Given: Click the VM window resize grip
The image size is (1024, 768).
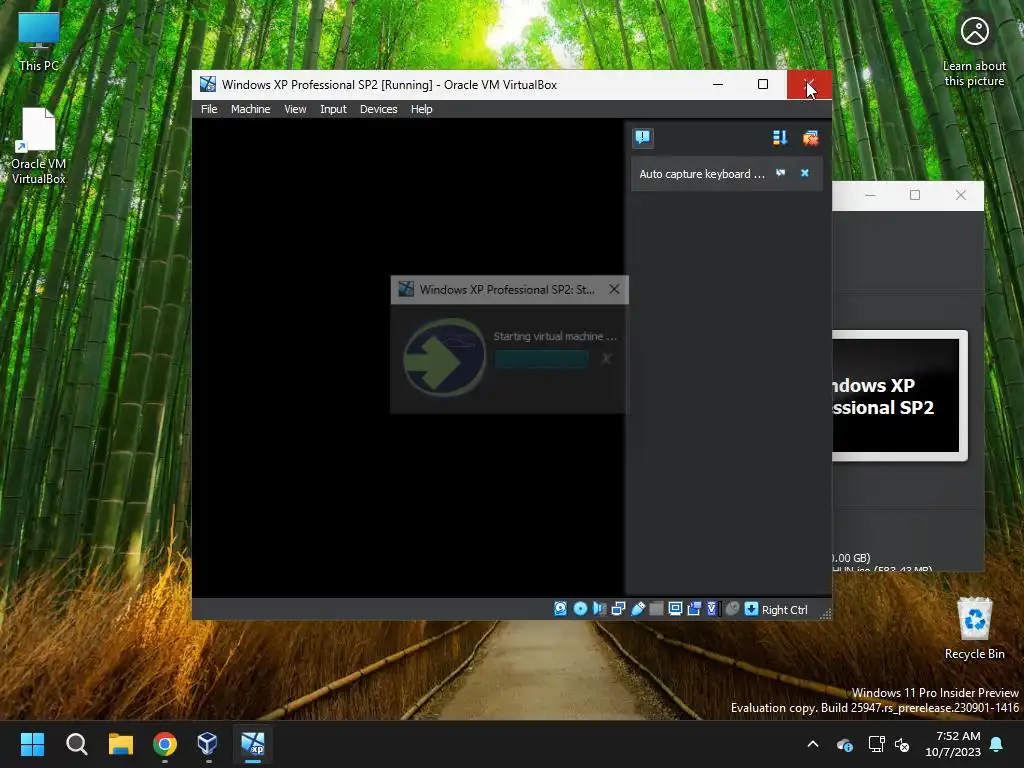Looking at the screenshot, I should tap(825, 613).
